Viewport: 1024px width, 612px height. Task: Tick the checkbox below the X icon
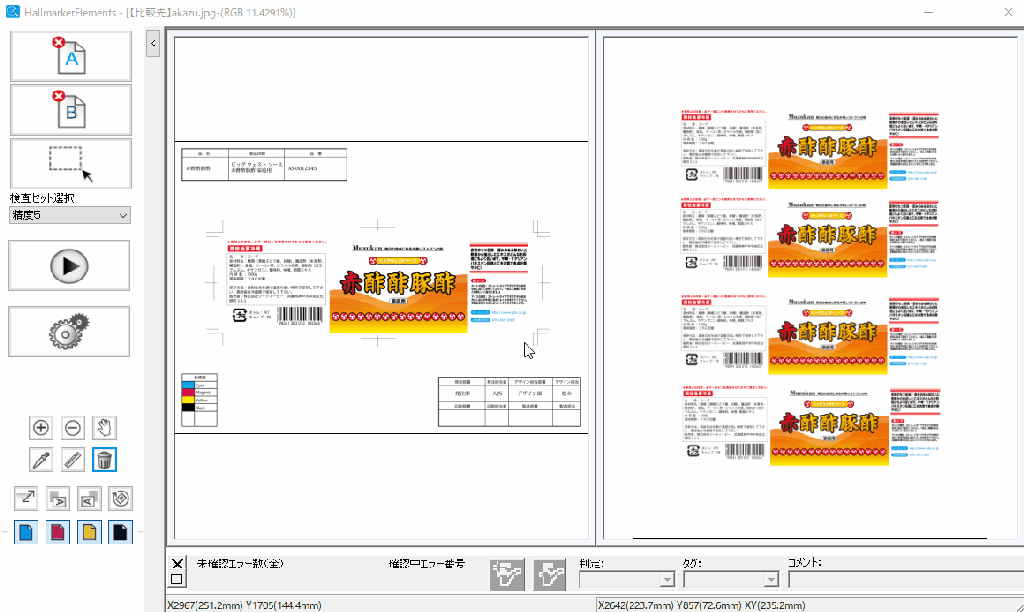(x=177, y=579)
